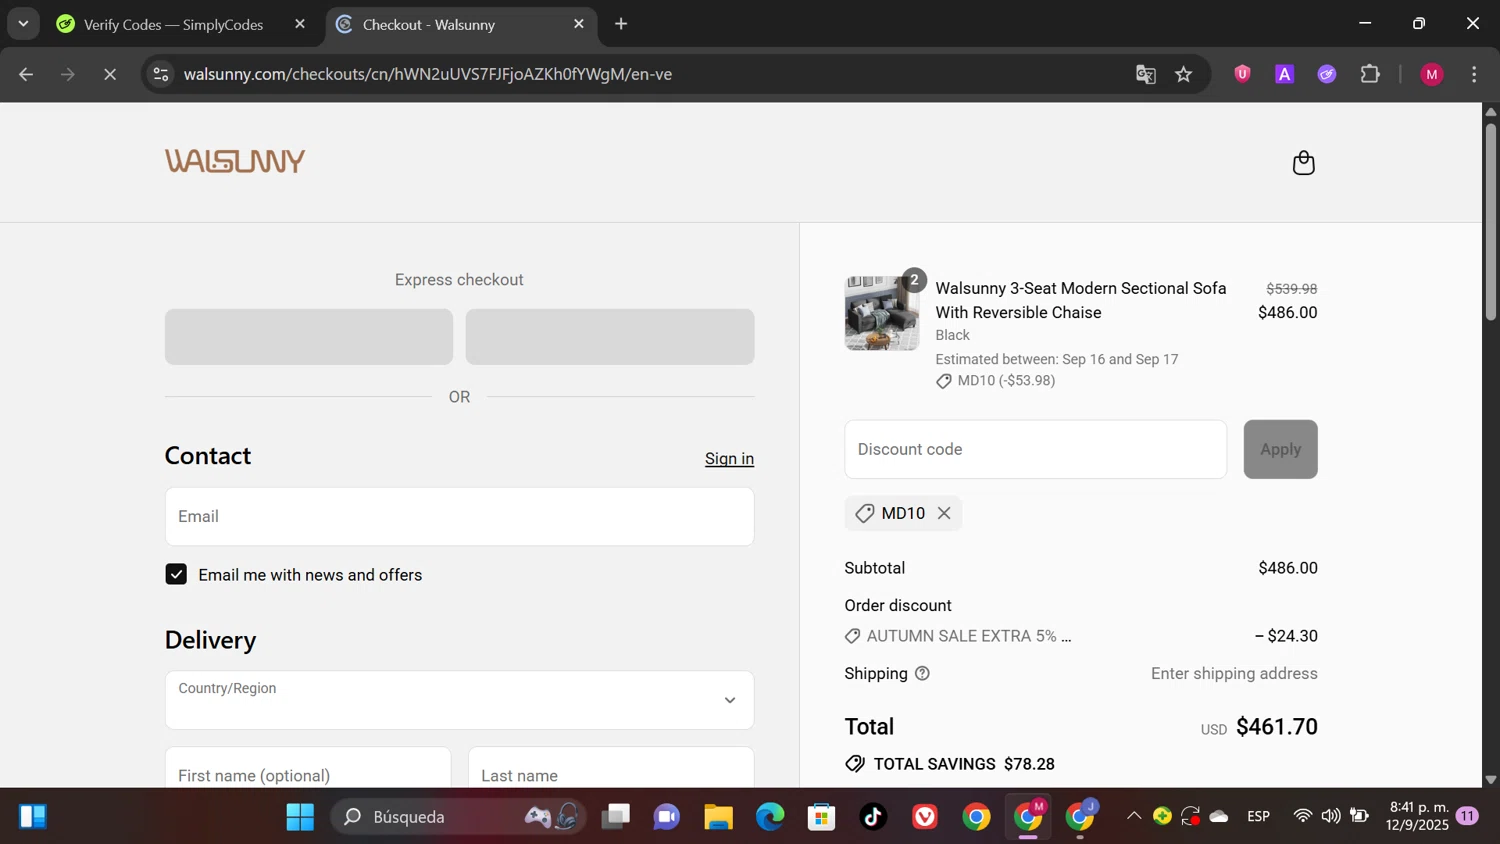Image resolution: width=1500 pixels, height=844 pixels.
Task: Open the Wi-Fi network tray icon
Action: coord(1302,817)
